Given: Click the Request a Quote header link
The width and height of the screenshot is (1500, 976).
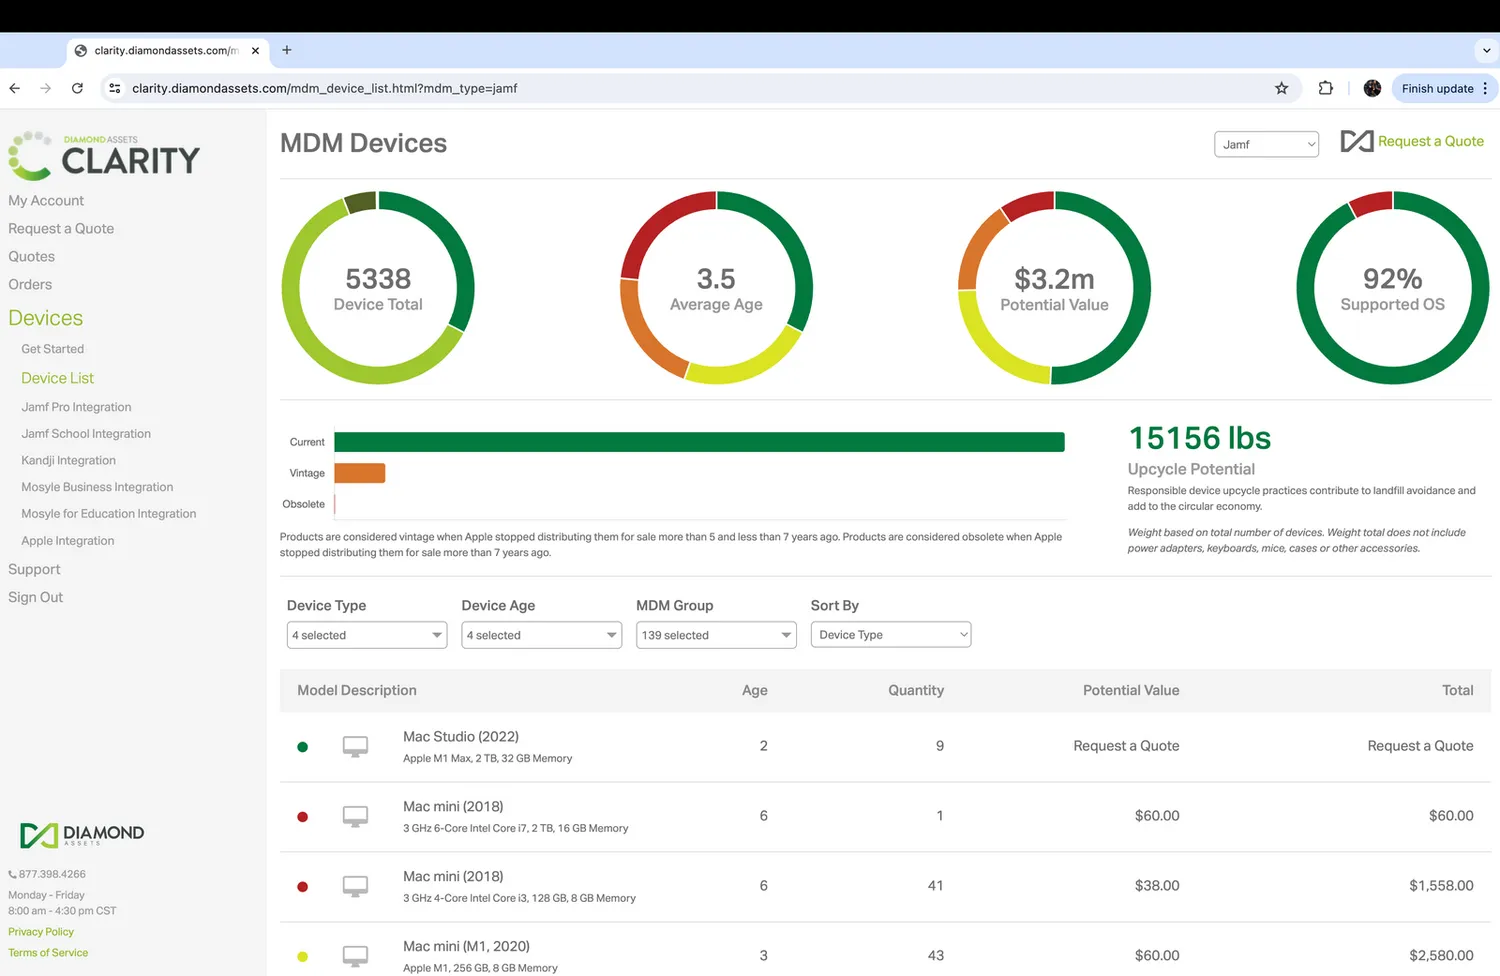Looking at the screenshot, I should tap(1430, 142).
